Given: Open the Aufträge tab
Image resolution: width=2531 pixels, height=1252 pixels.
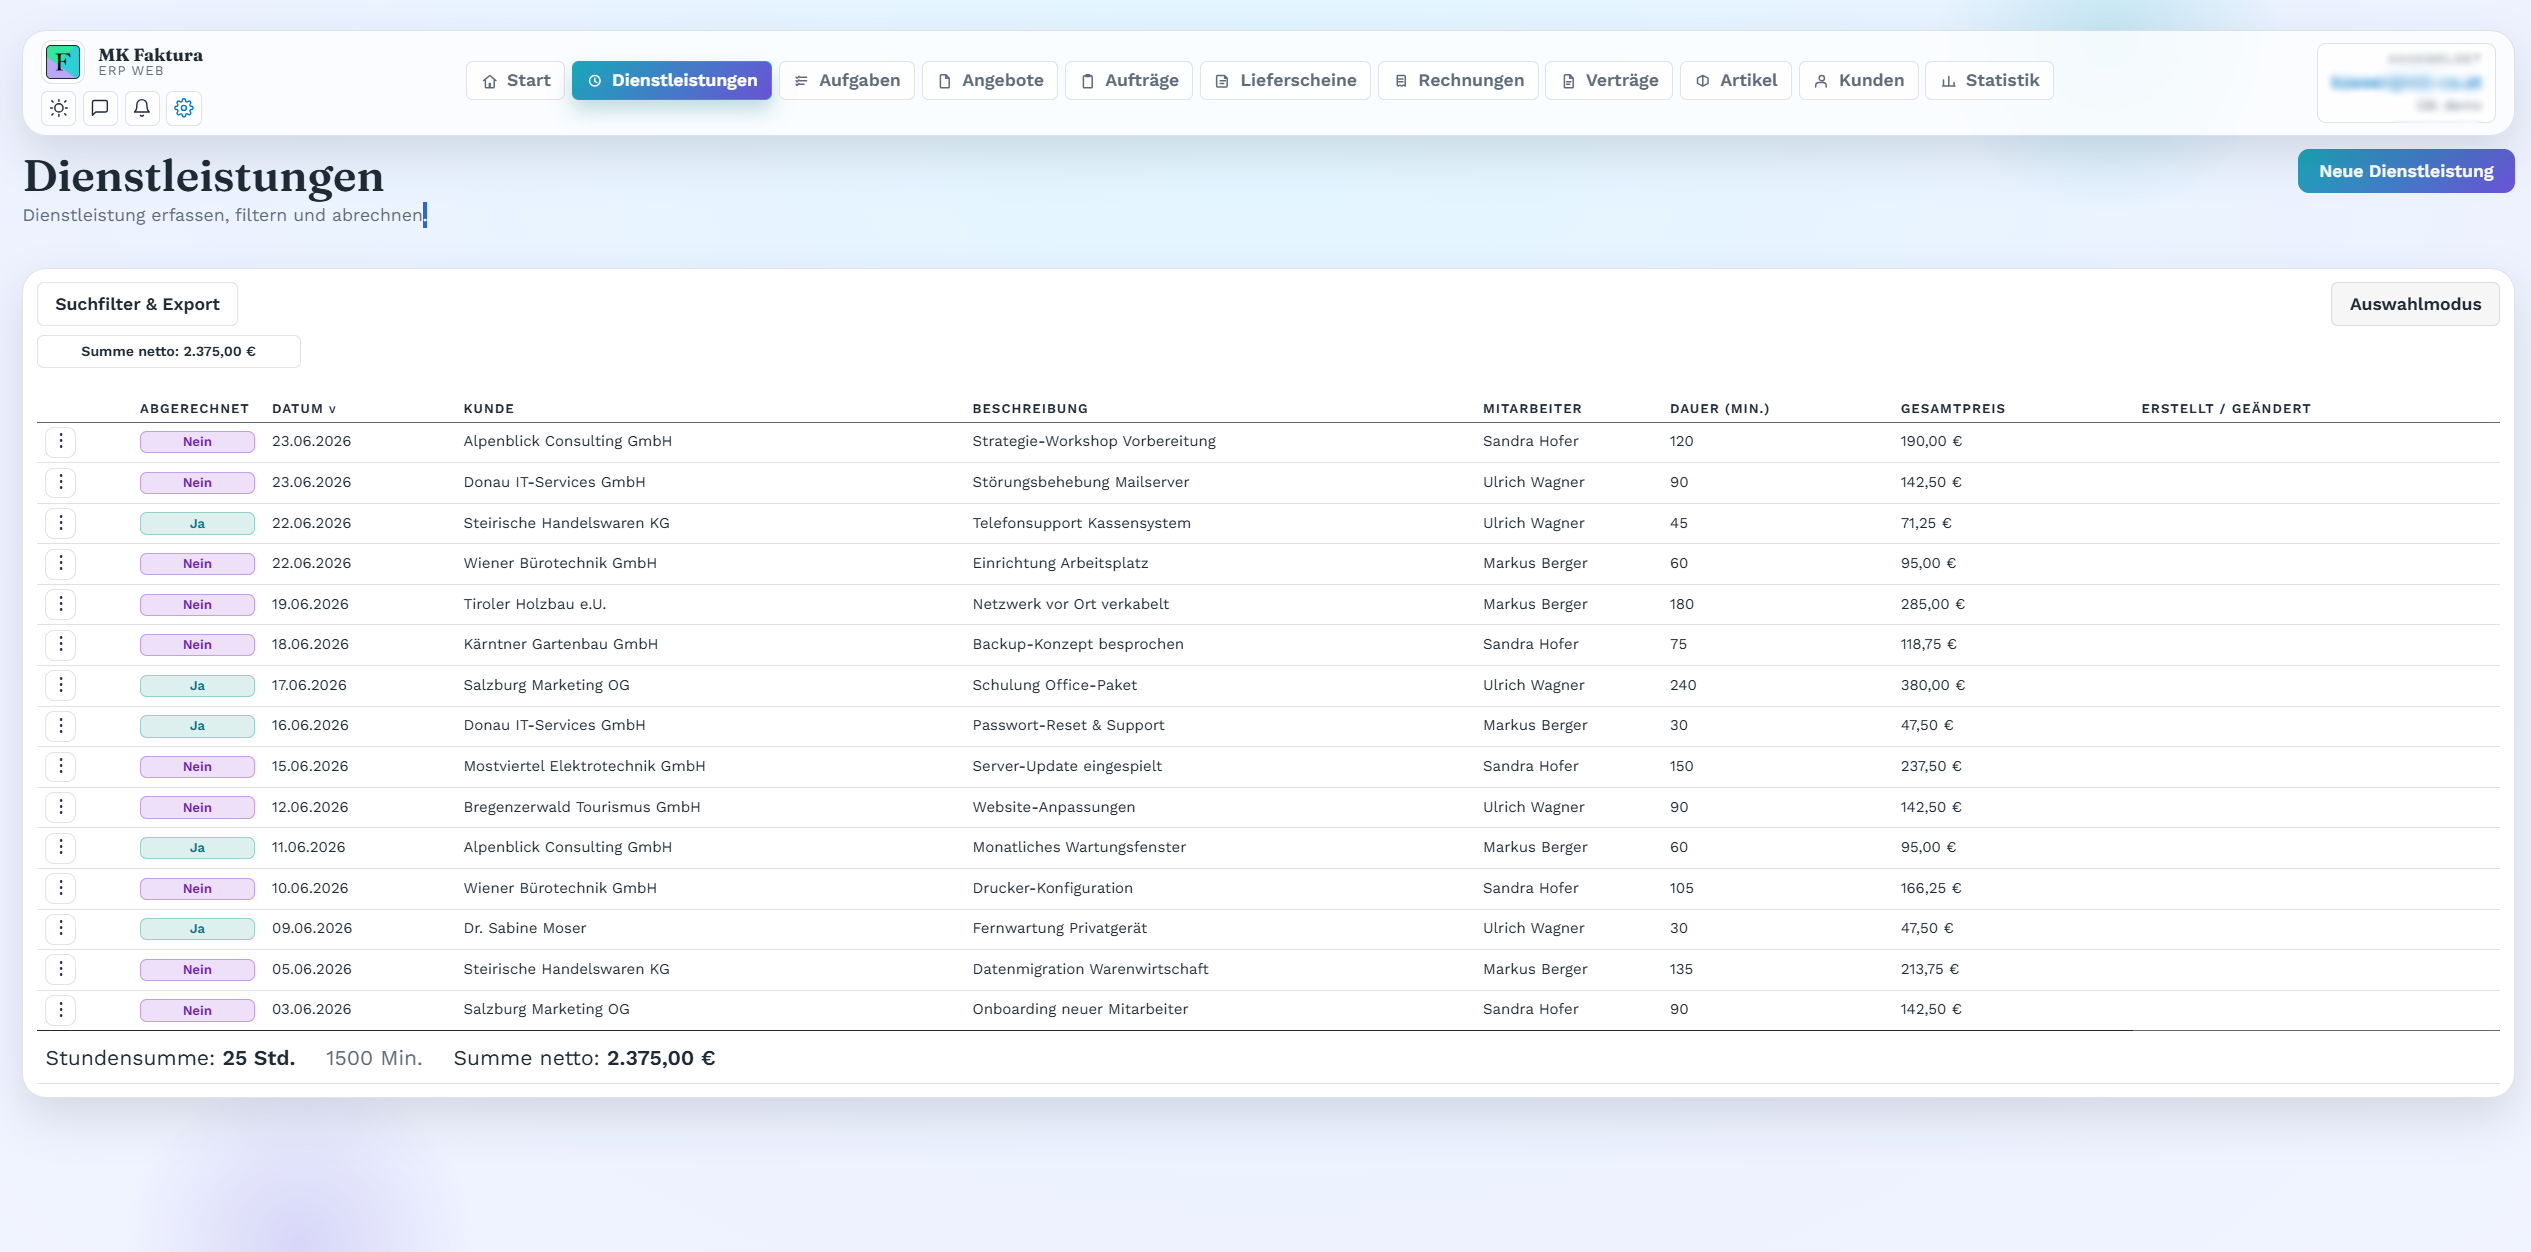Looking at the screenshot, I should point(1129,80).
